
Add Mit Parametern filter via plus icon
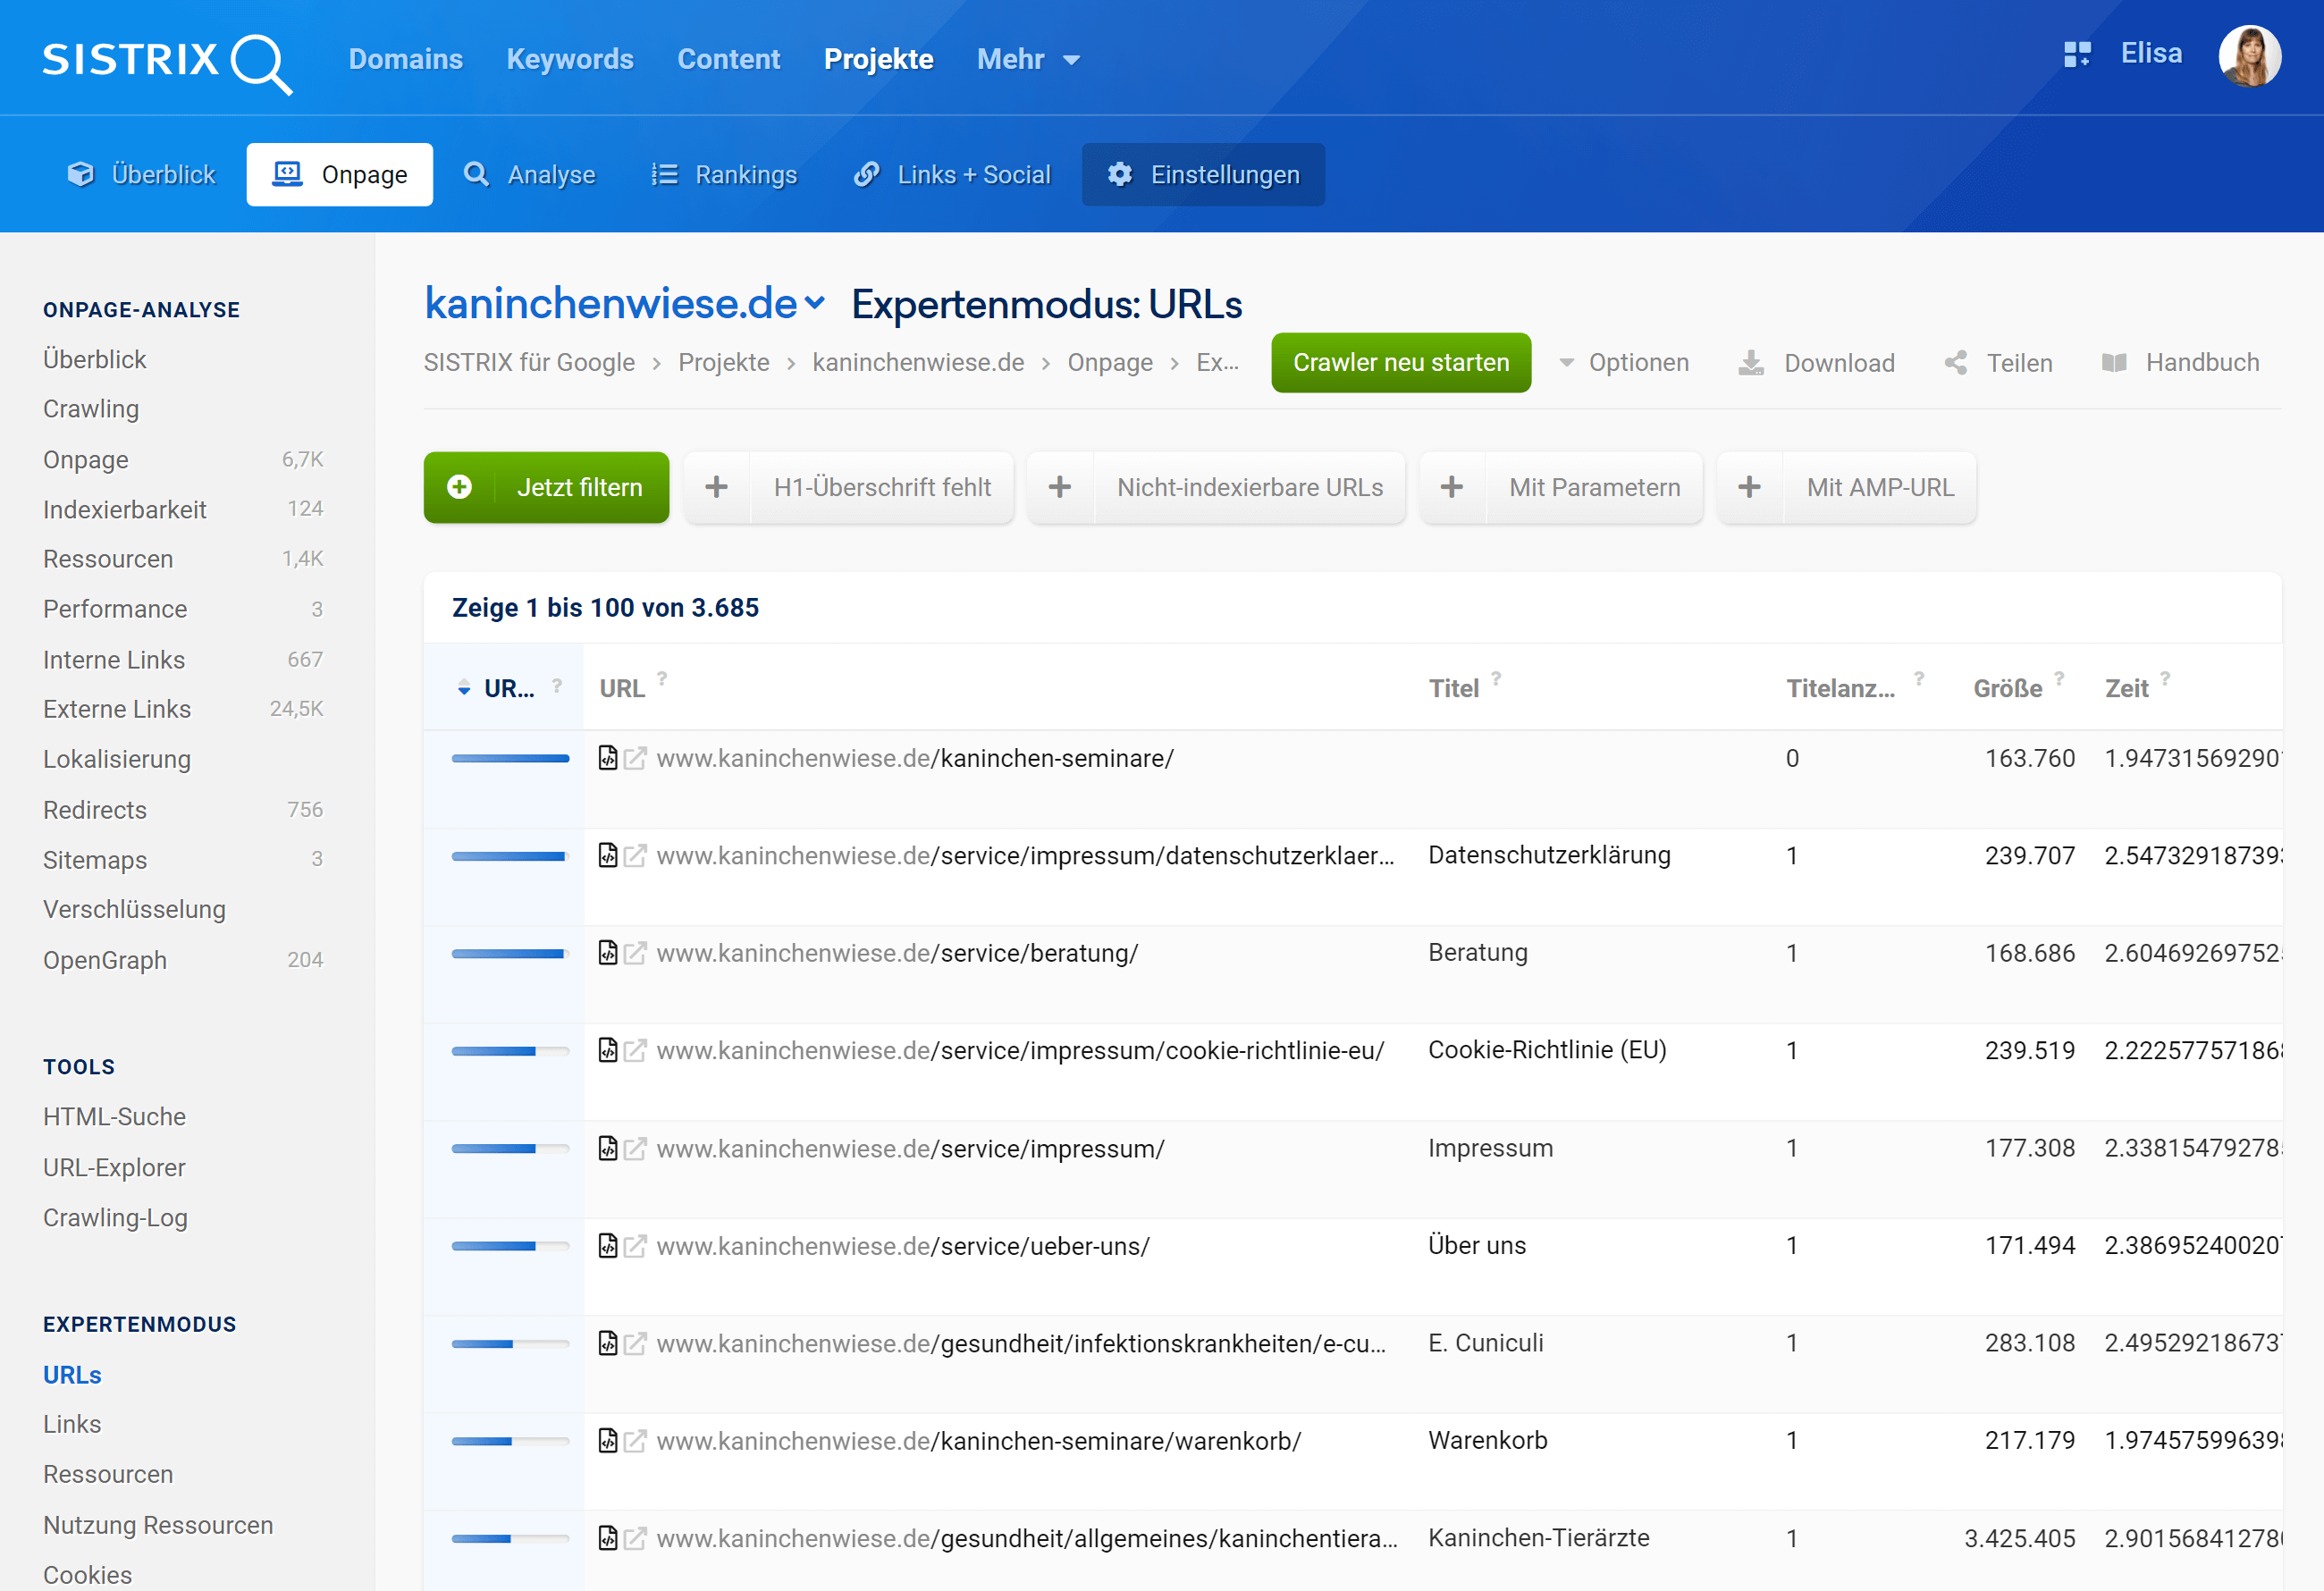click(x=1452, y=487)
